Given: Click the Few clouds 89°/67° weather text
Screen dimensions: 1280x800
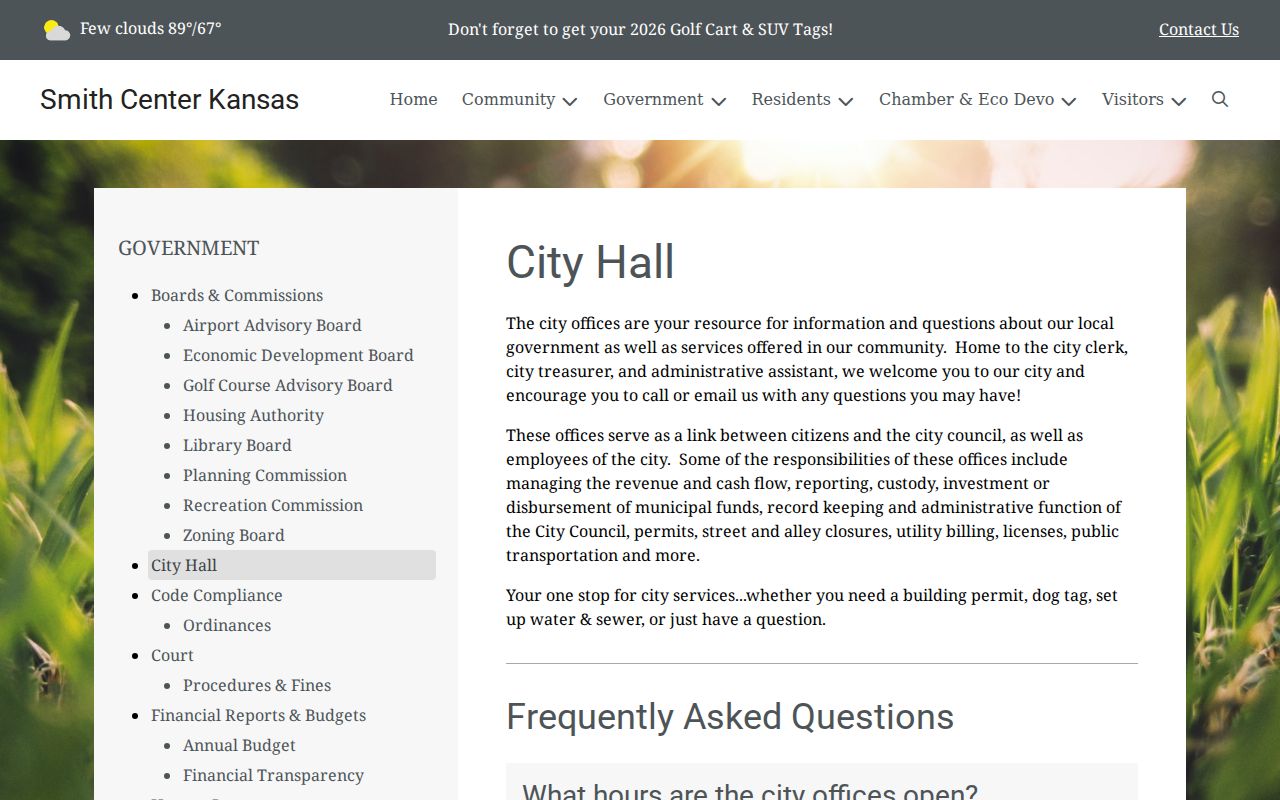Looking at the screenshot, I should (x=151, y=29).
